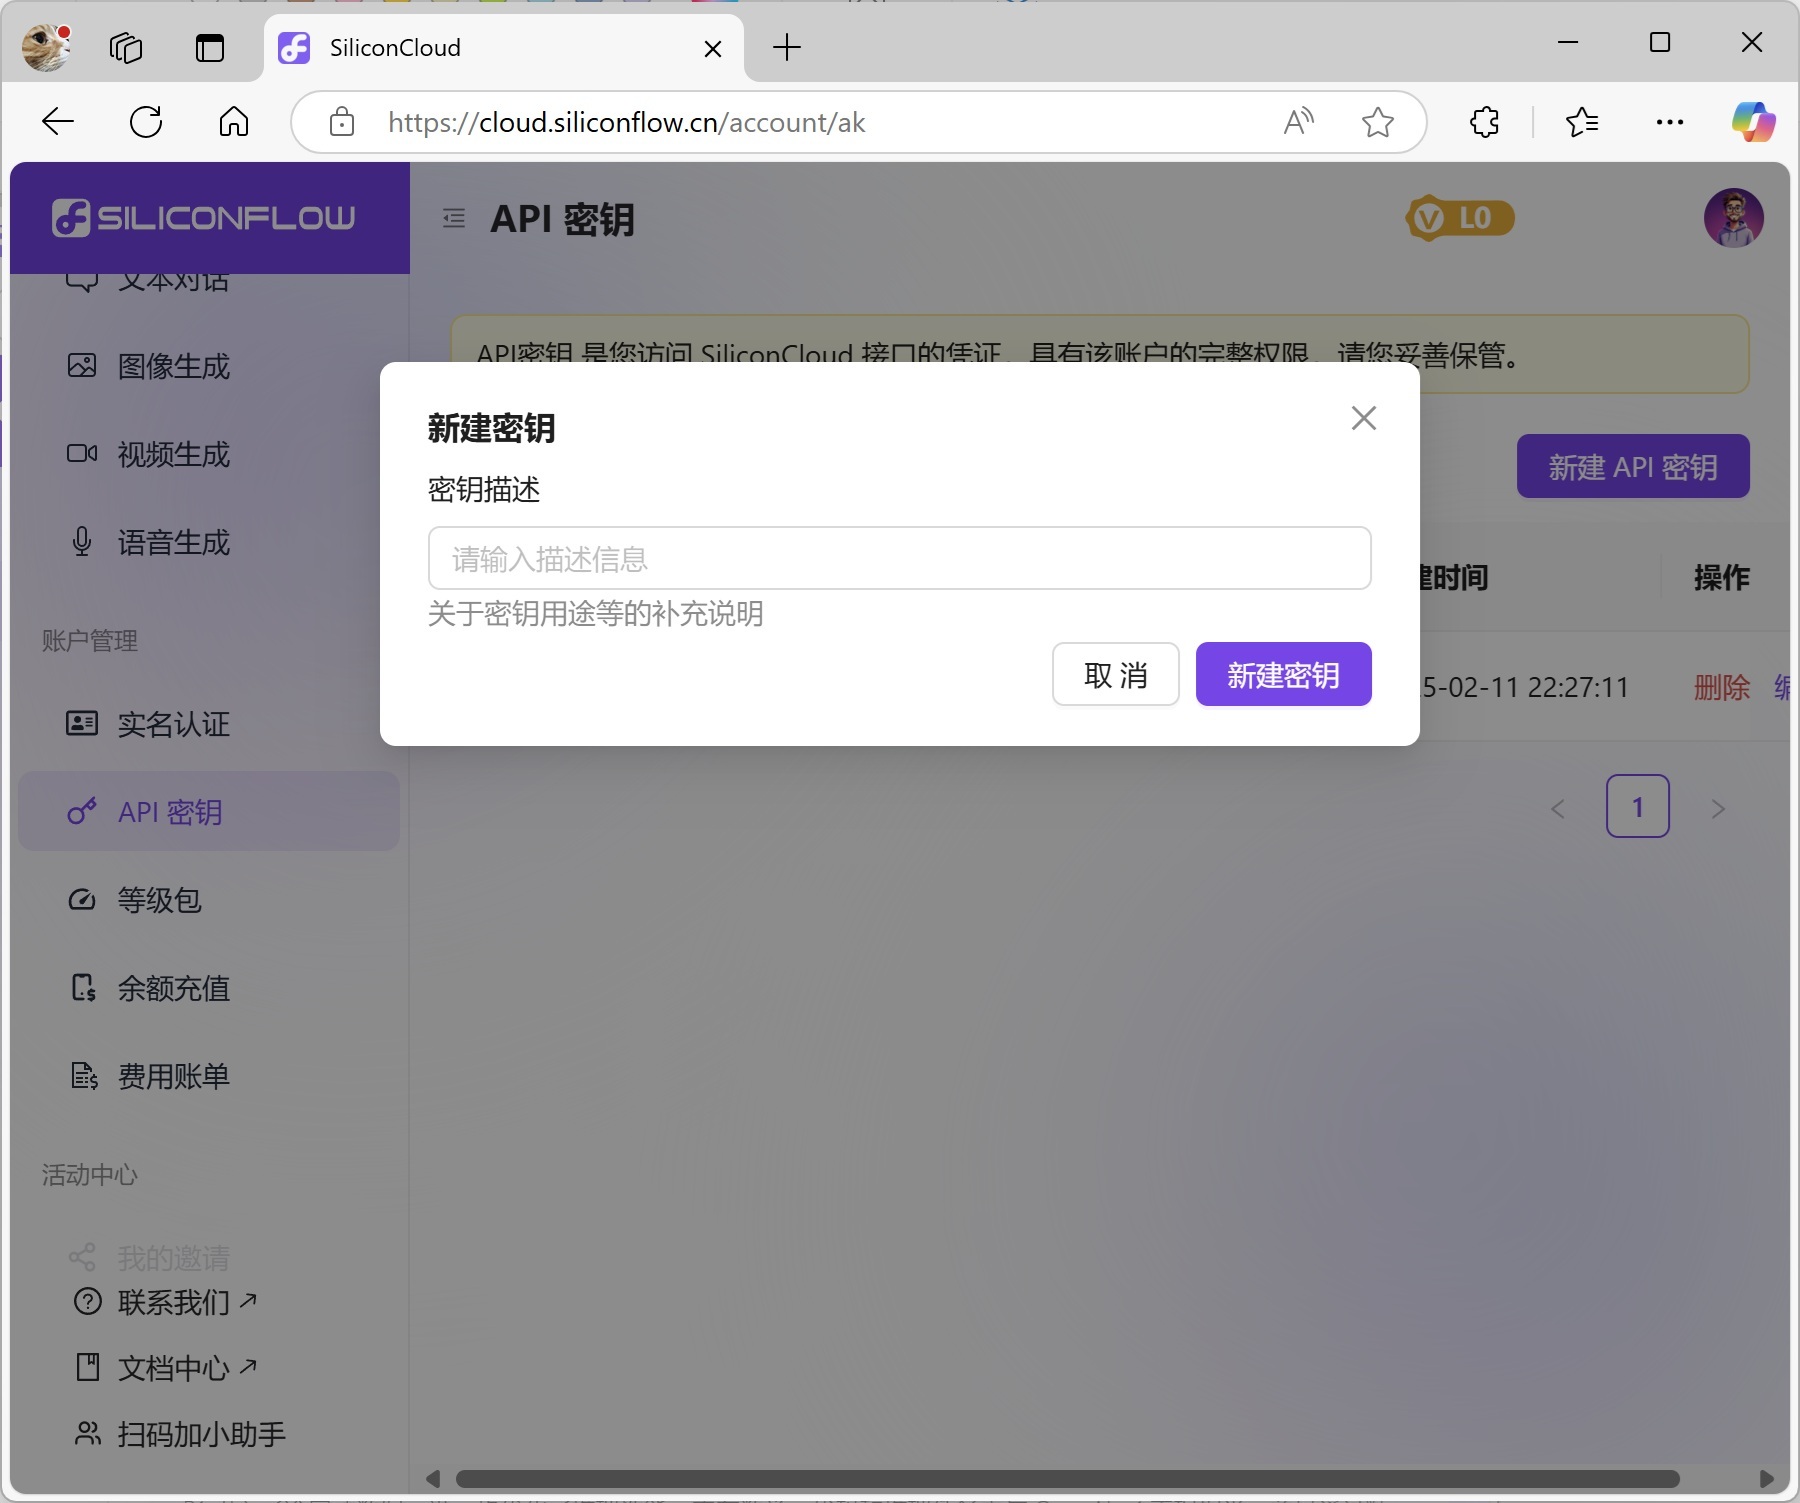Click the key icon beside API 密钥
Screen dimensions: 1800x1503
(82, 811)
